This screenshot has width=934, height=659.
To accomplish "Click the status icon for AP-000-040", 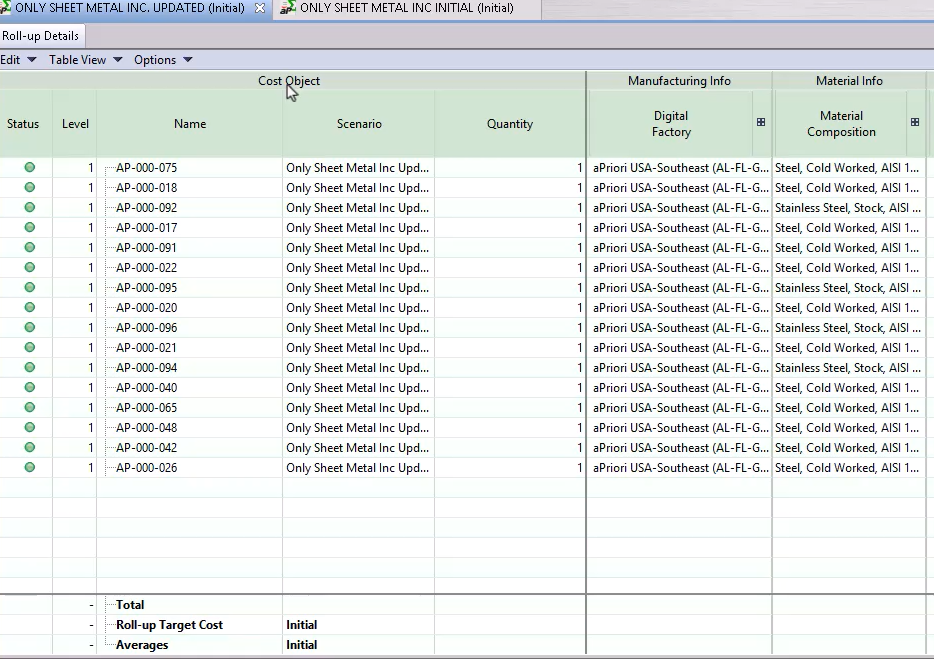I will tap(29, 387).
